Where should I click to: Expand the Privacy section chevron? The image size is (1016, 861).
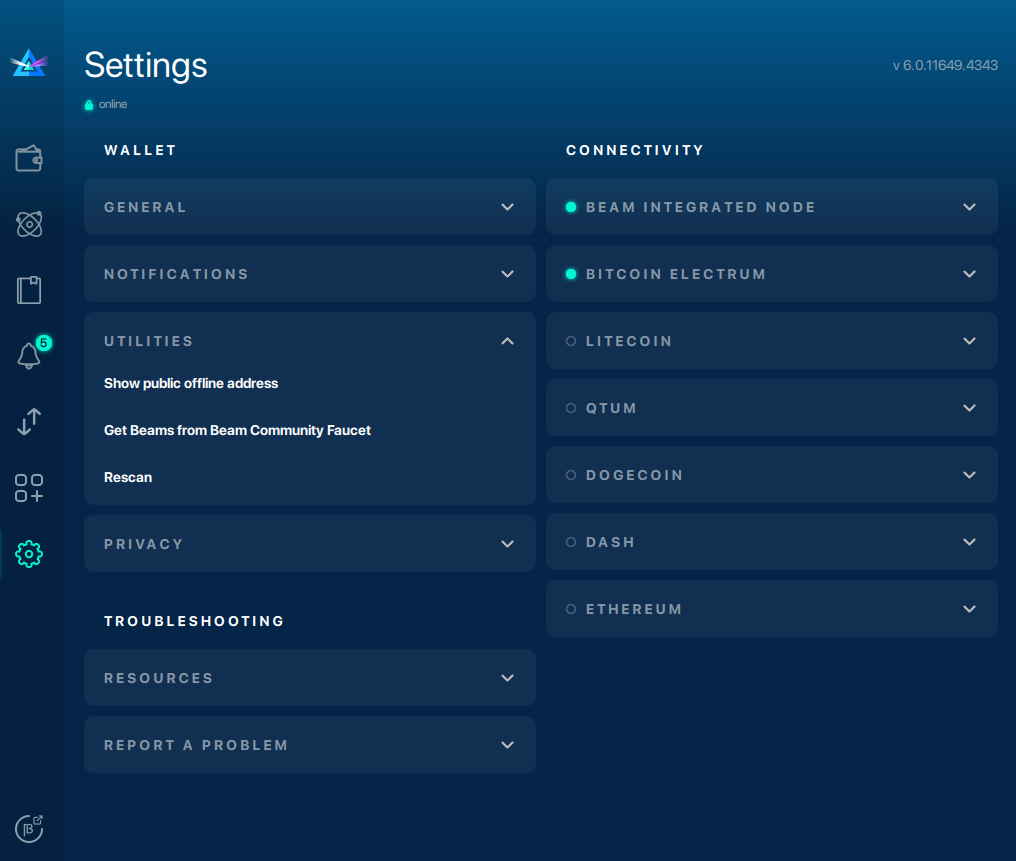click(x=507, y=544)
